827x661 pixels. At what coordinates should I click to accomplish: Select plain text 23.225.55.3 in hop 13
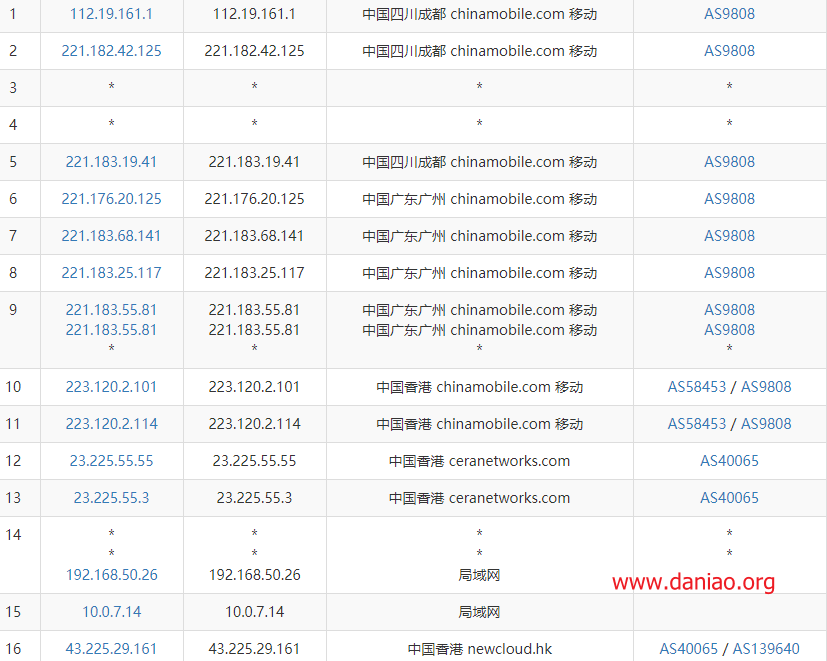254,498
